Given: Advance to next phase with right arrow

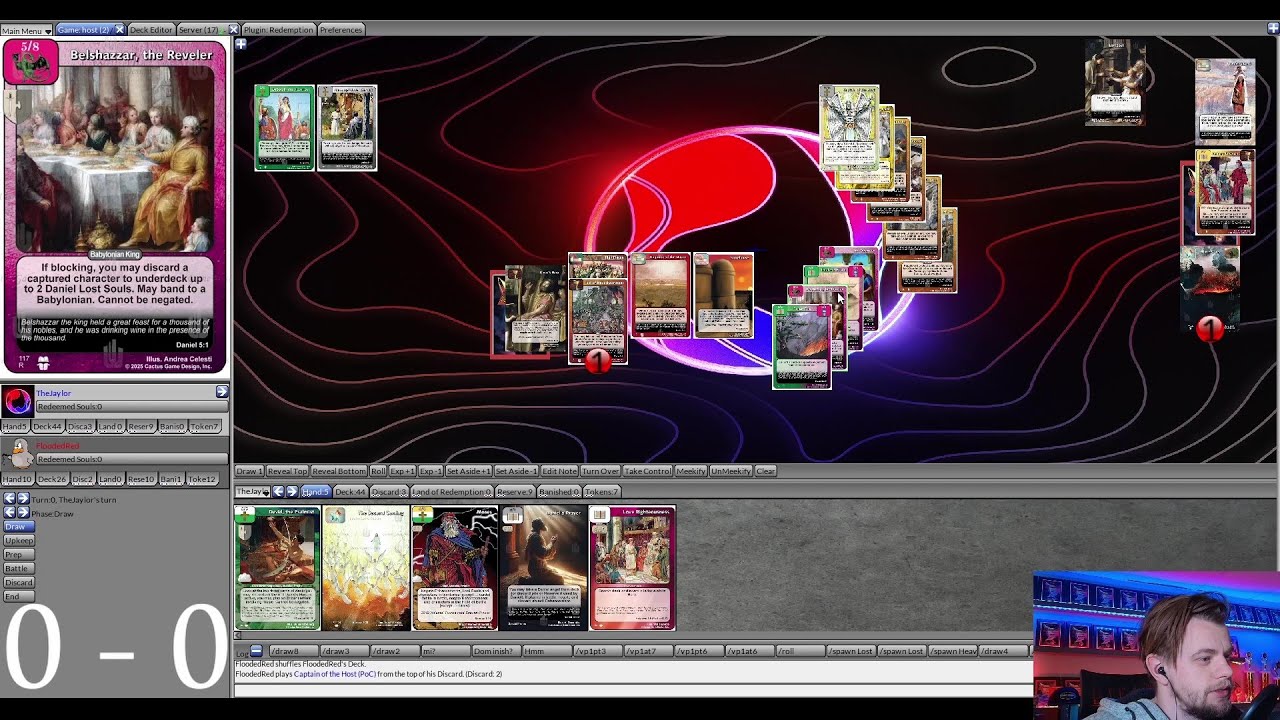Looking at the screenshot, I should click(x=23, y=513).
